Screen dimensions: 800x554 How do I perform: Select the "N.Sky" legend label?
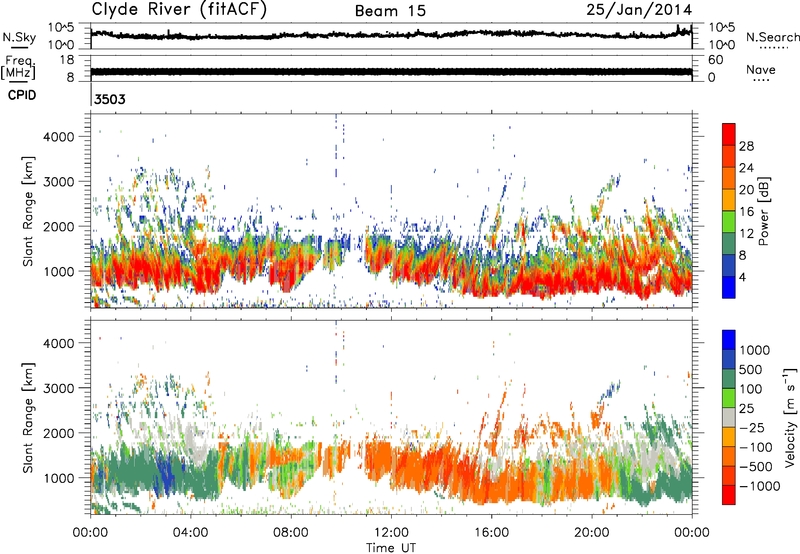(x=19, y=38)
